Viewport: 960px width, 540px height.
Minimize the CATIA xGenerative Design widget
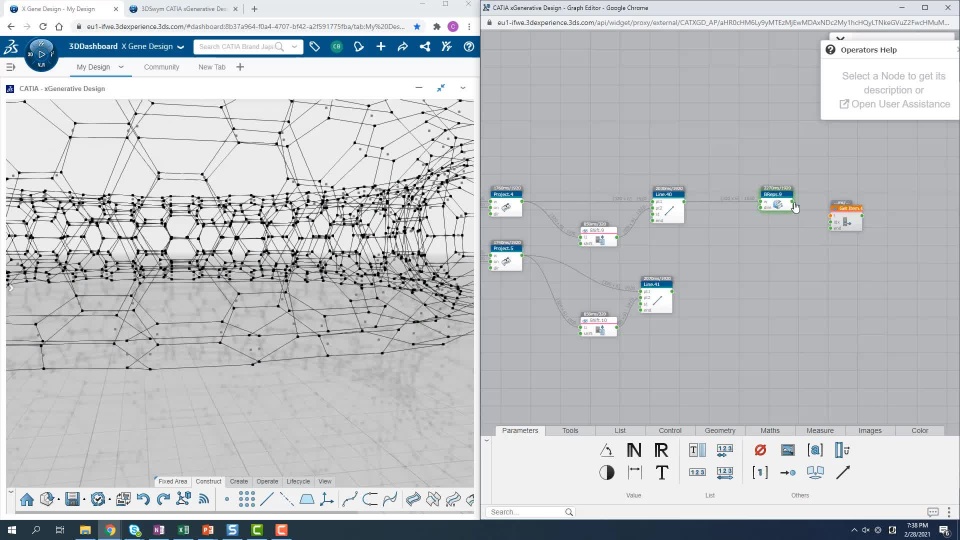pos(419,88)
